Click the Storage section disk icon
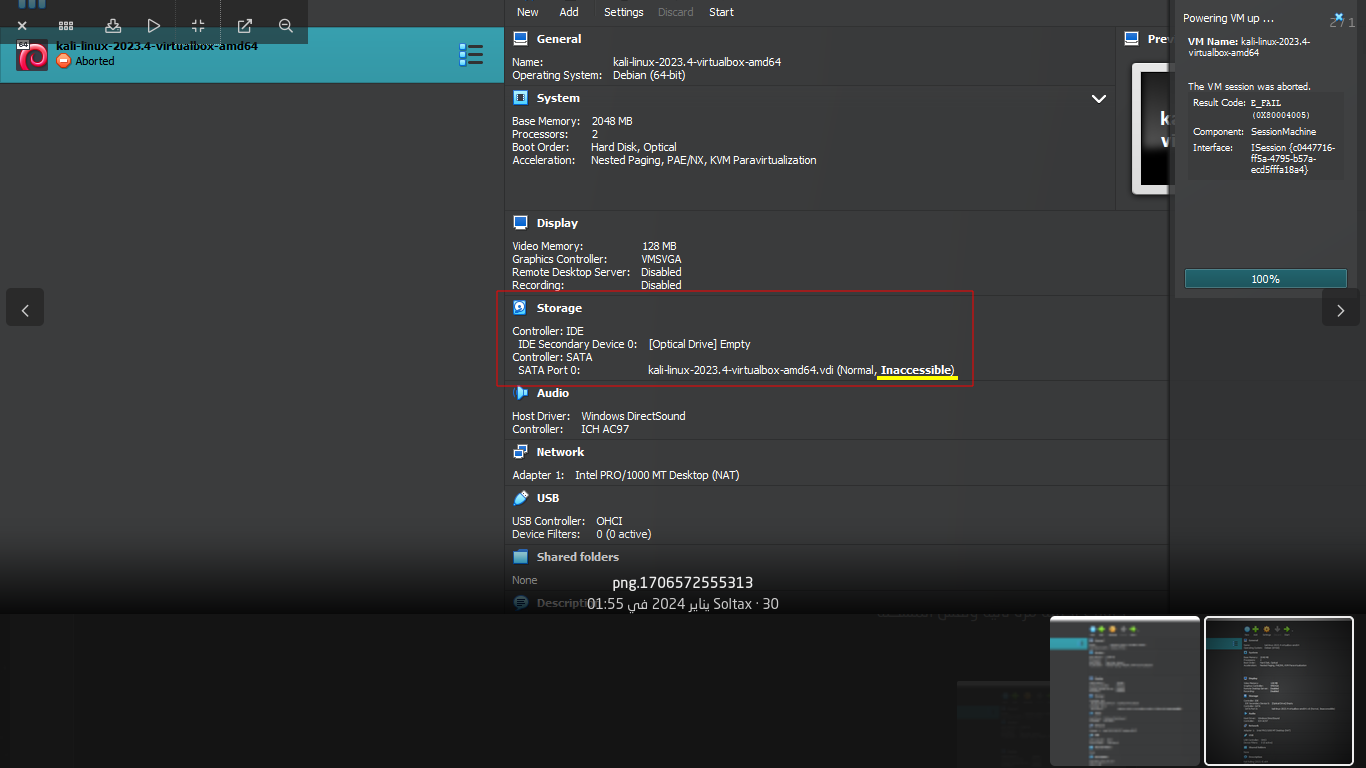The height and width of the screenshot is (768, 1366). click(x=520, y=308)
